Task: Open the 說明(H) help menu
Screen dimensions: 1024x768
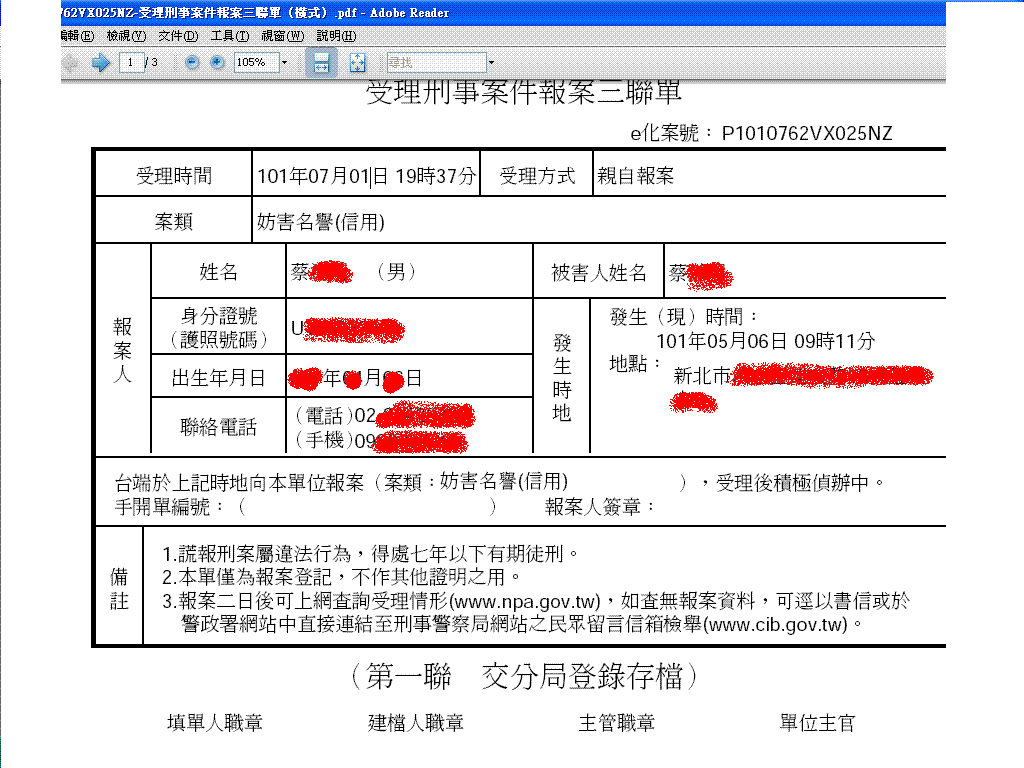Action: [335, 36]
